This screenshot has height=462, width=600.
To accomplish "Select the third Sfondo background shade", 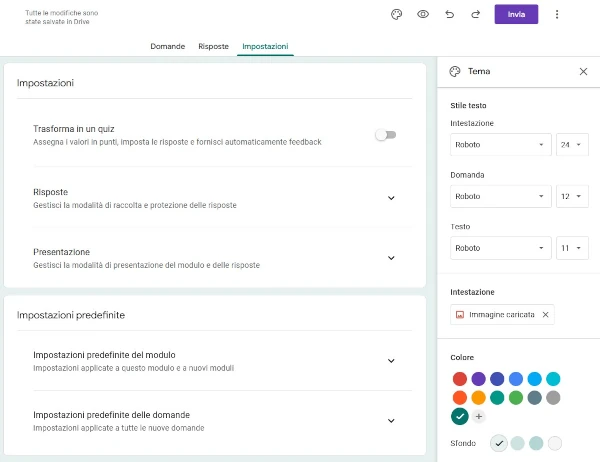I will coord(536,443).
